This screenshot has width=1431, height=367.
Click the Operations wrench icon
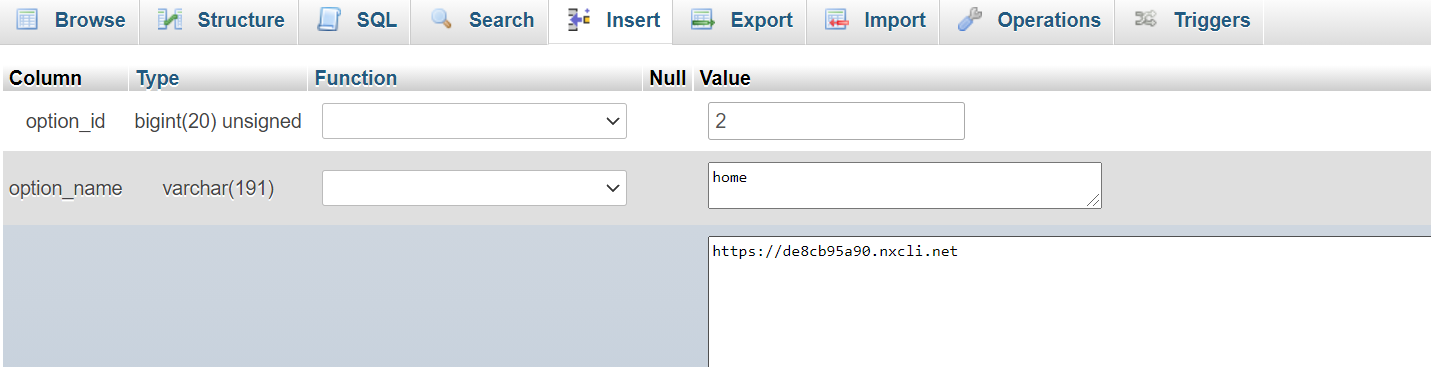coord(969,20)
